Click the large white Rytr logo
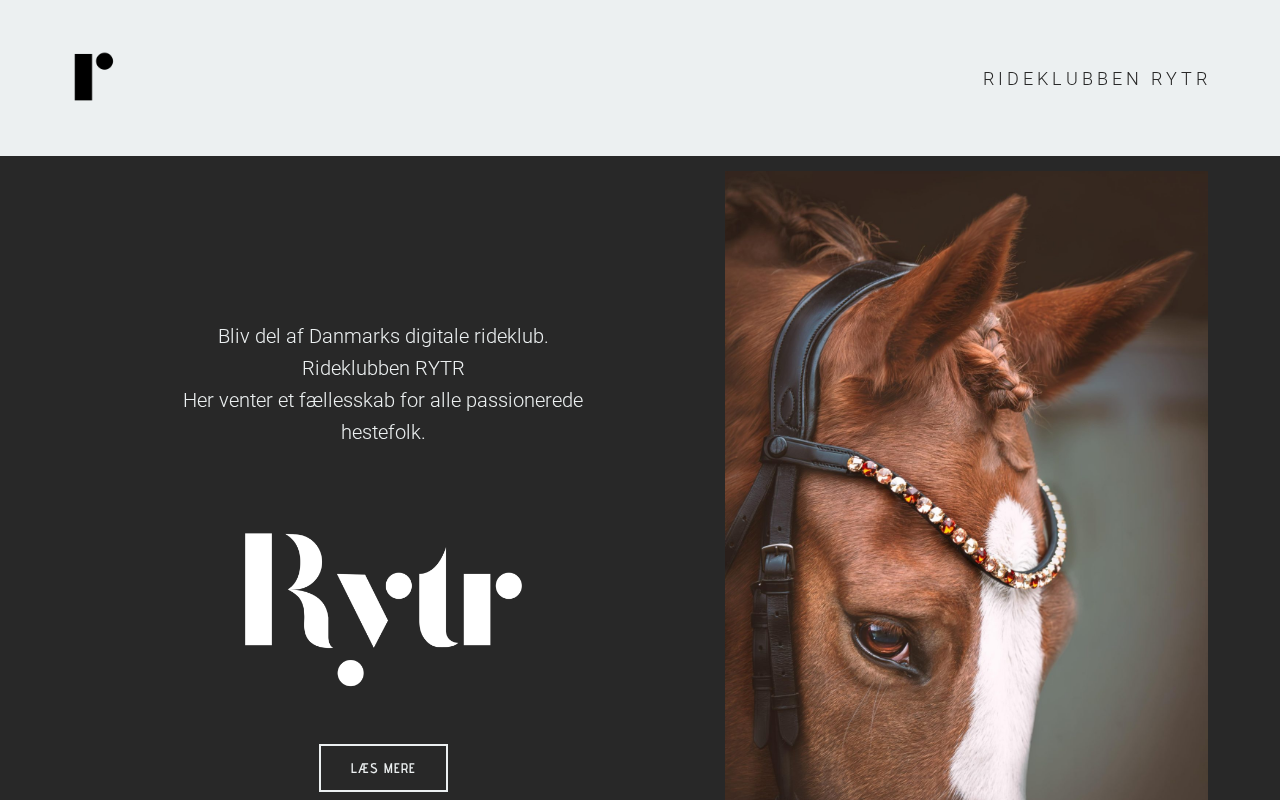Screen dimensions: 1280x800 383,609
